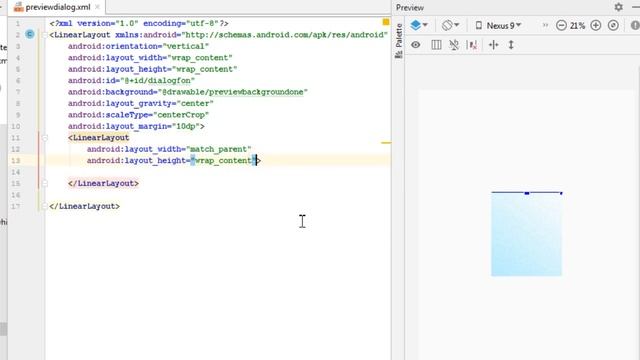This screenshot has height=360, width=640.
Task: Click the text android:orientation="vertical"
Action: point(138,46)
